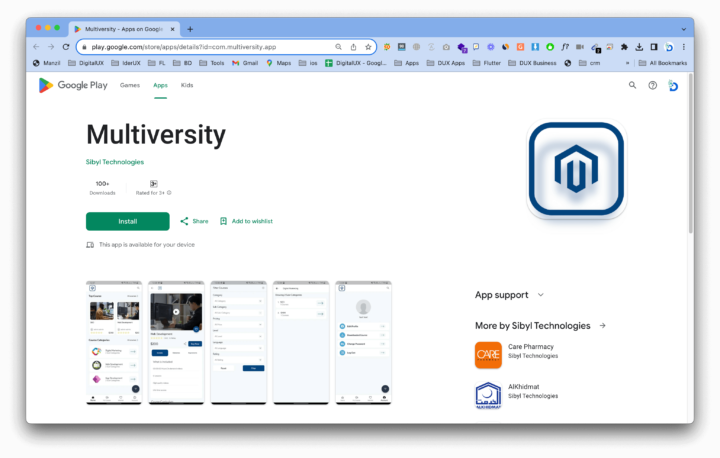Open the All Bookmarks folder
Viewport: 720px width, 458px height.
(663, 63)
